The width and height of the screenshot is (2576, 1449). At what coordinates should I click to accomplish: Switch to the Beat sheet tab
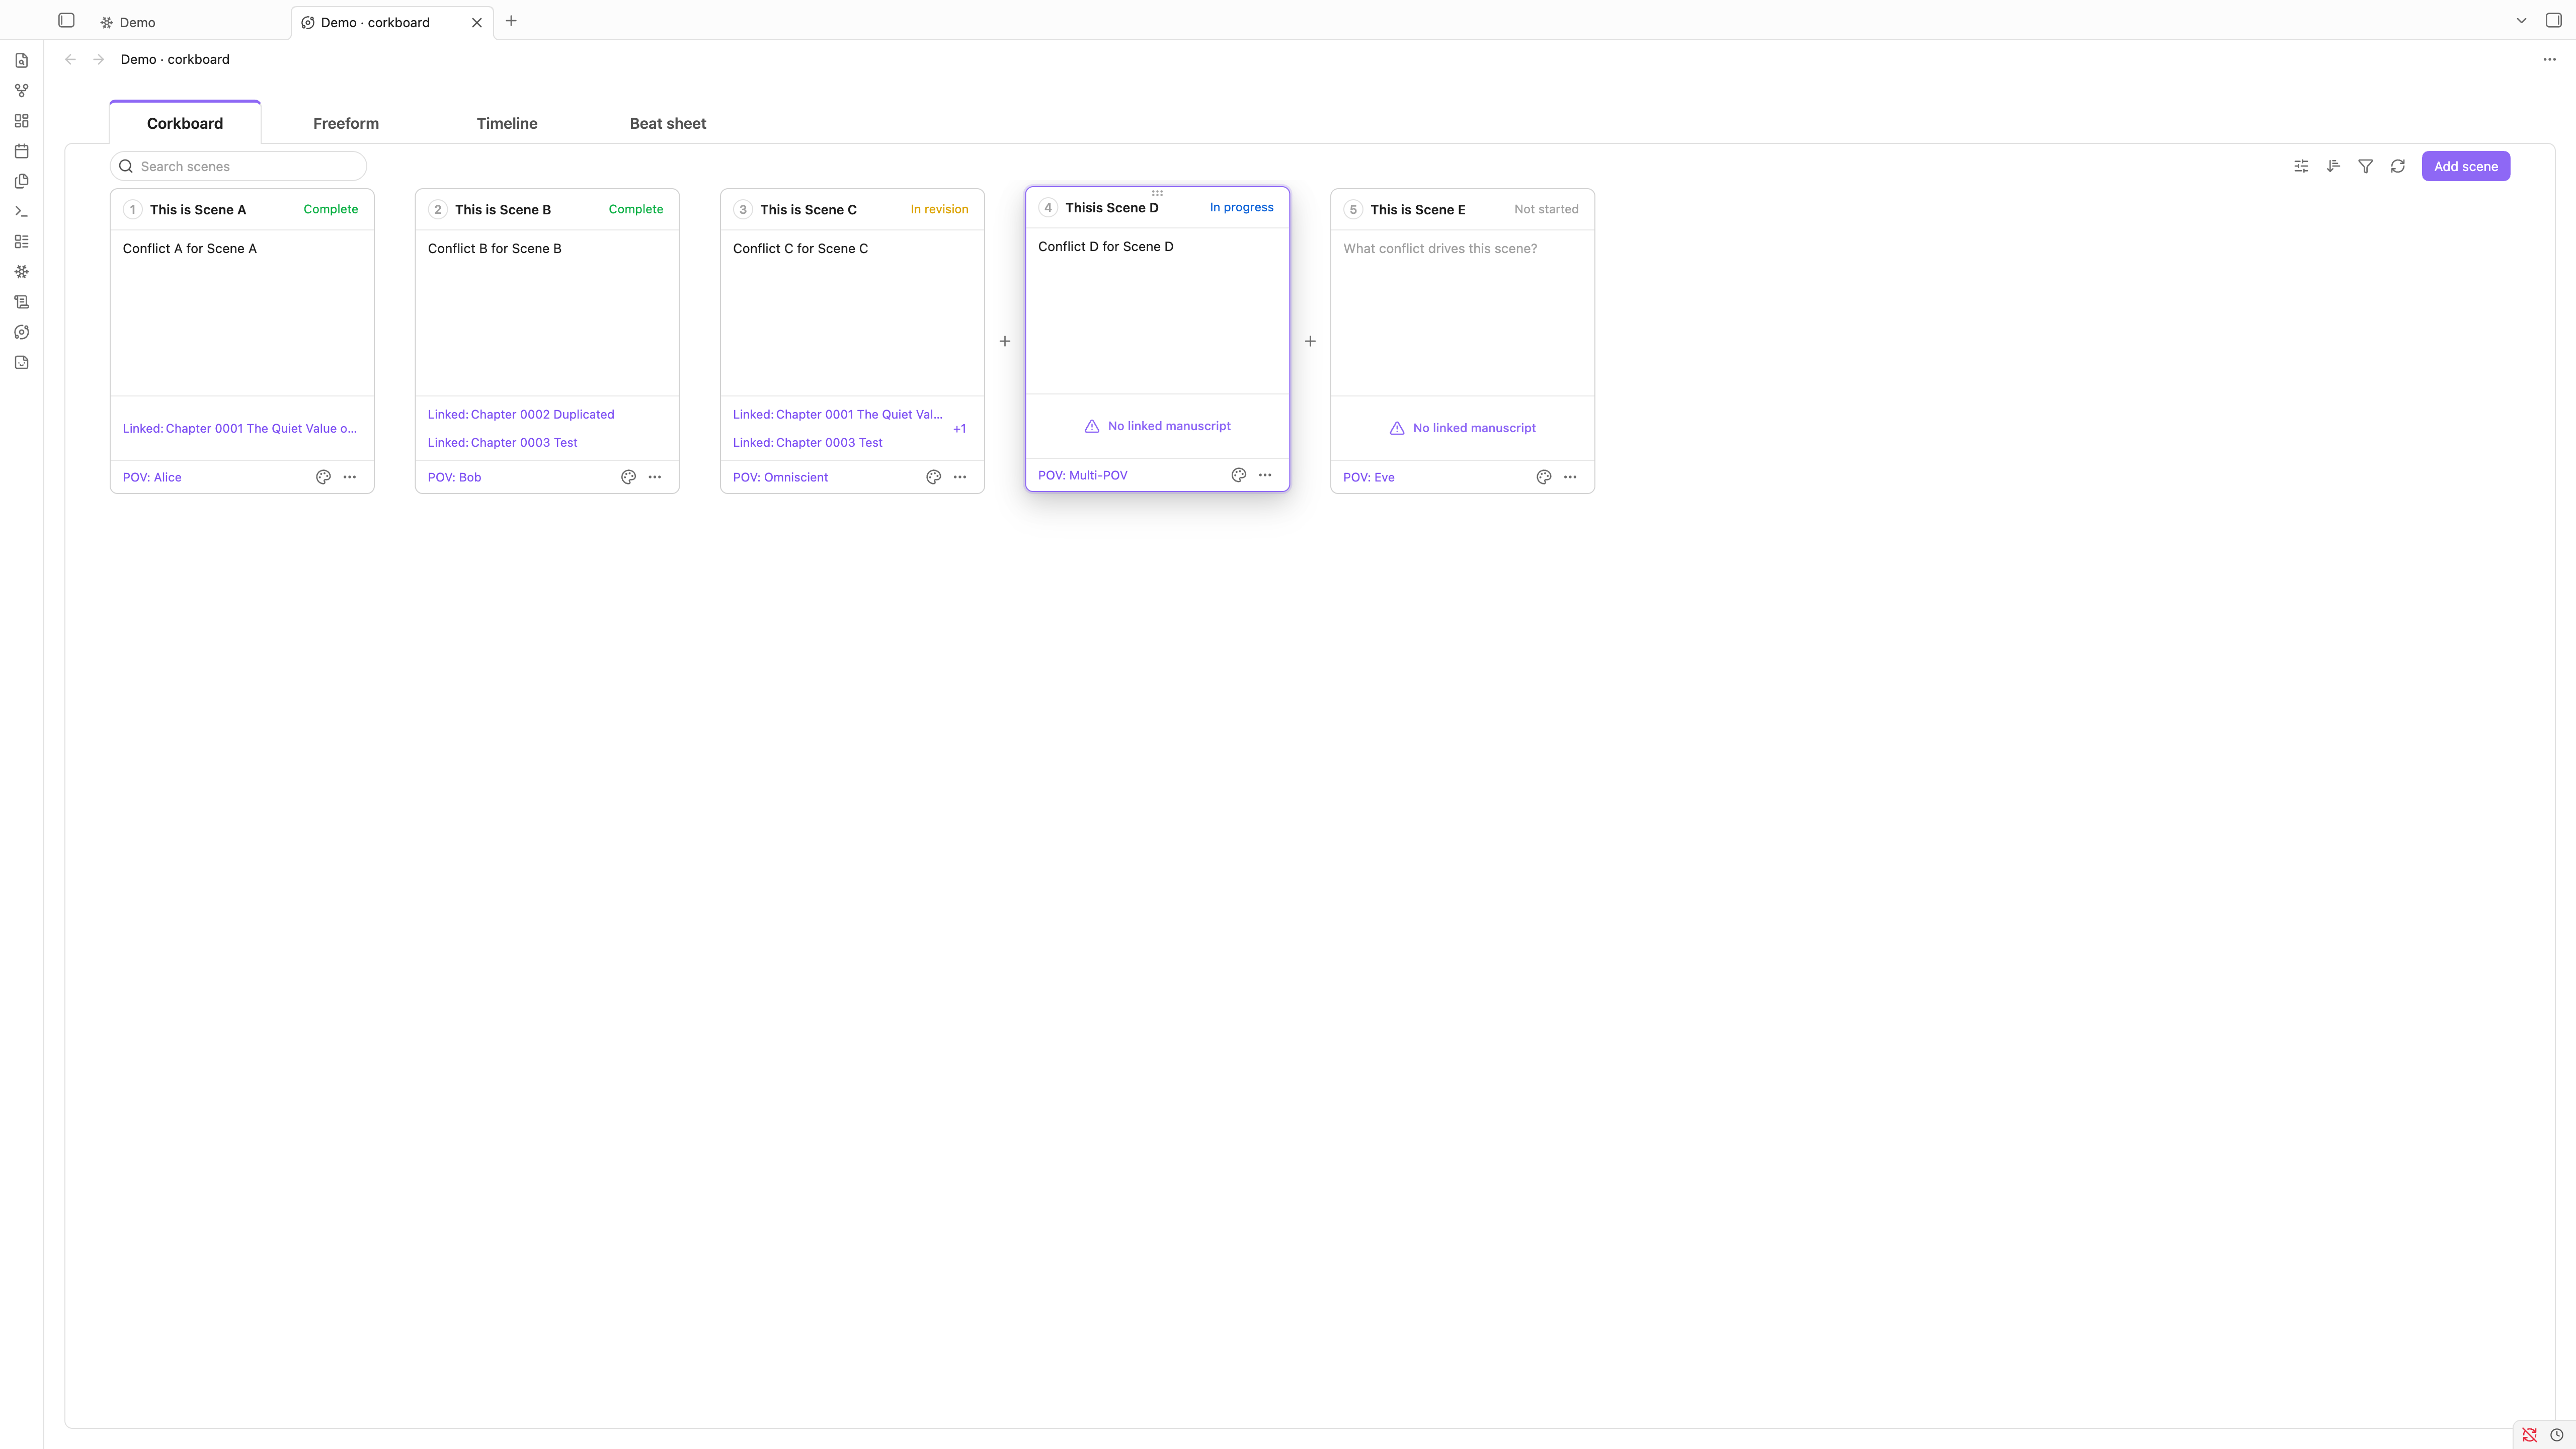point(668,123)
